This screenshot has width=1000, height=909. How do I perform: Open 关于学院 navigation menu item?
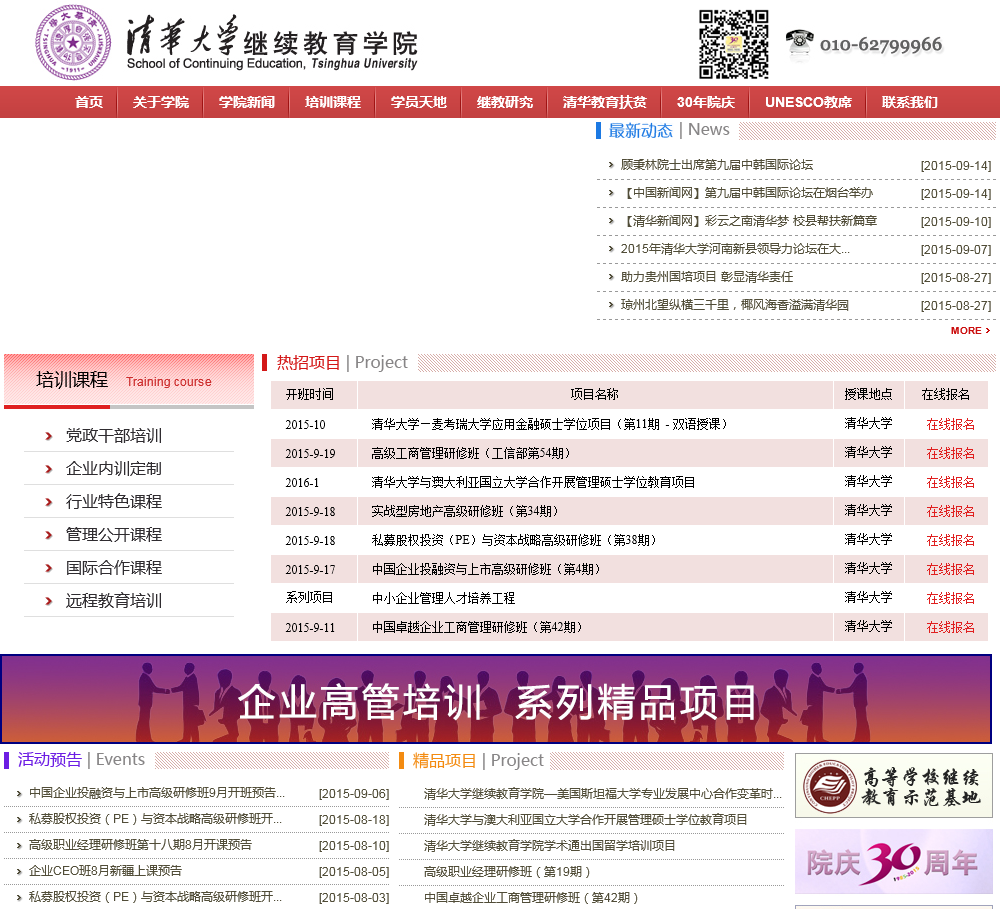pyautogui.click(x=161, y=102)
